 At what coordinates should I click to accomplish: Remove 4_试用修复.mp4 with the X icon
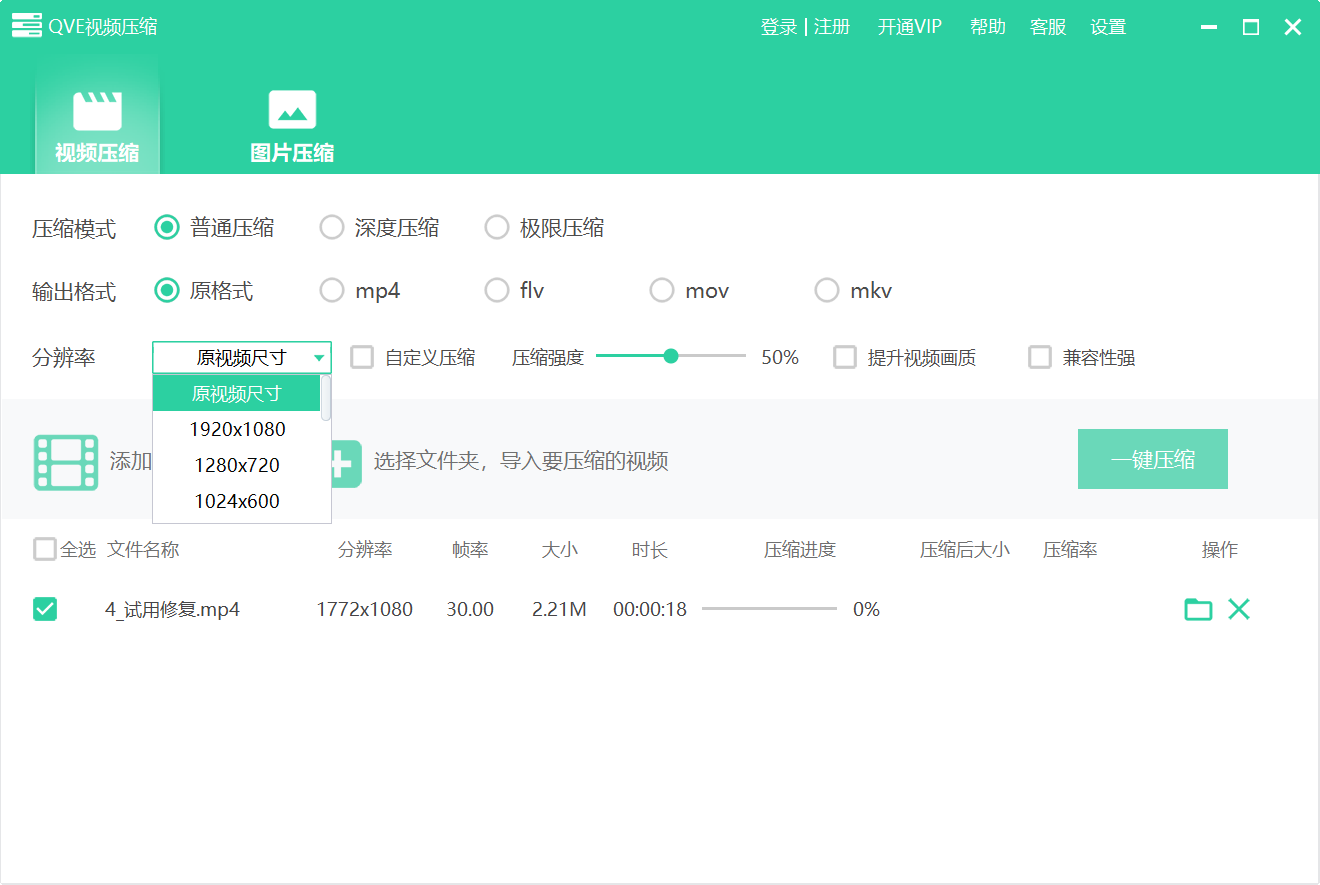coord(1239,609)
